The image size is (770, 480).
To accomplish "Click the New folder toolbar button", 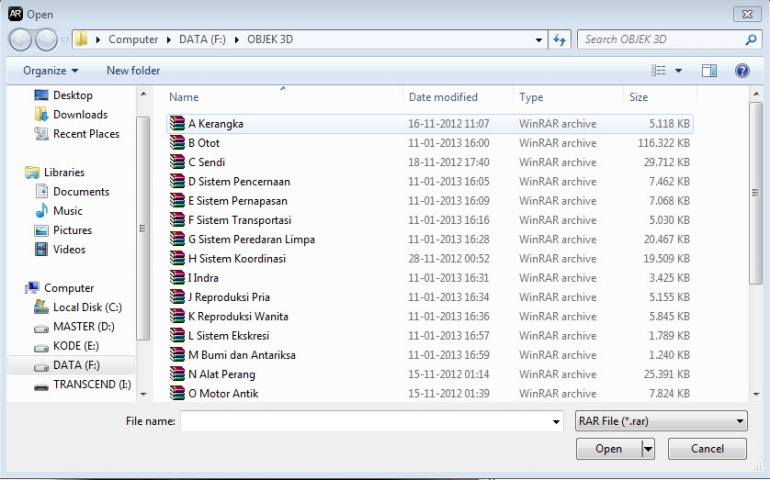I will point(133,71).
